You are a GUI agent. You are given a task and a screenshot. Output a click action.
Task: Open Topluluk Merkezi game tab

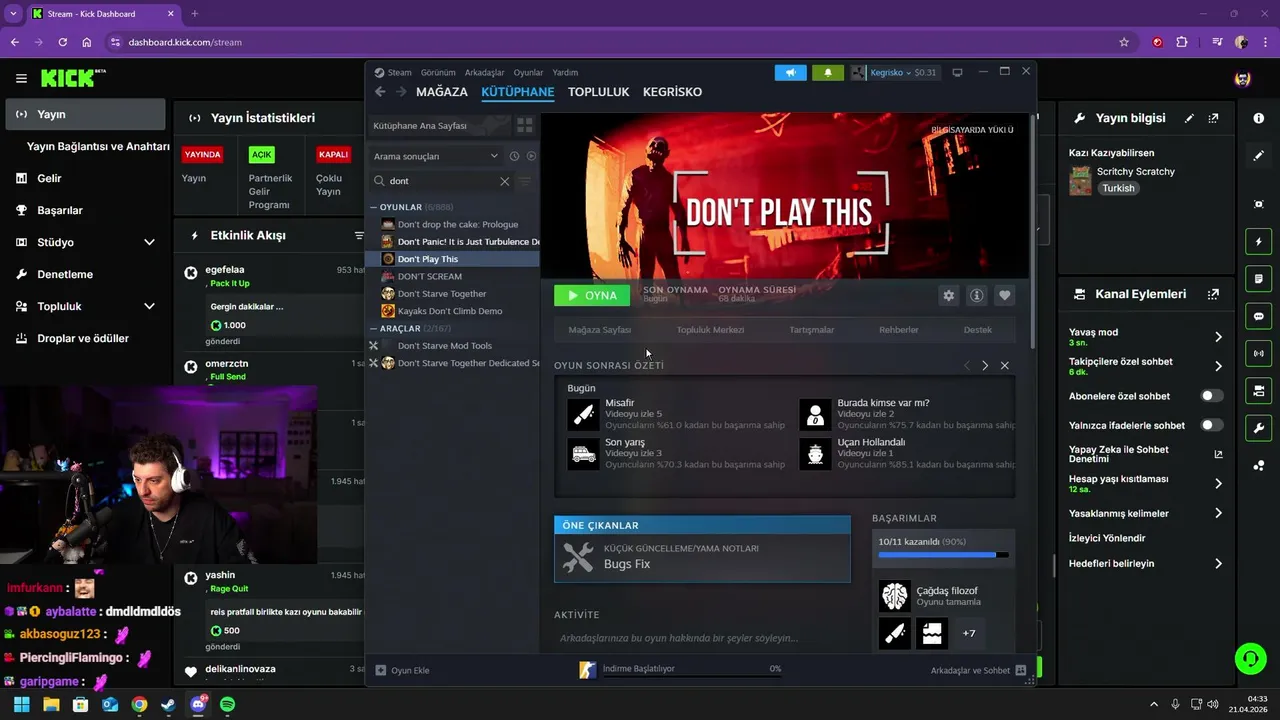click(x=710, y=330)
